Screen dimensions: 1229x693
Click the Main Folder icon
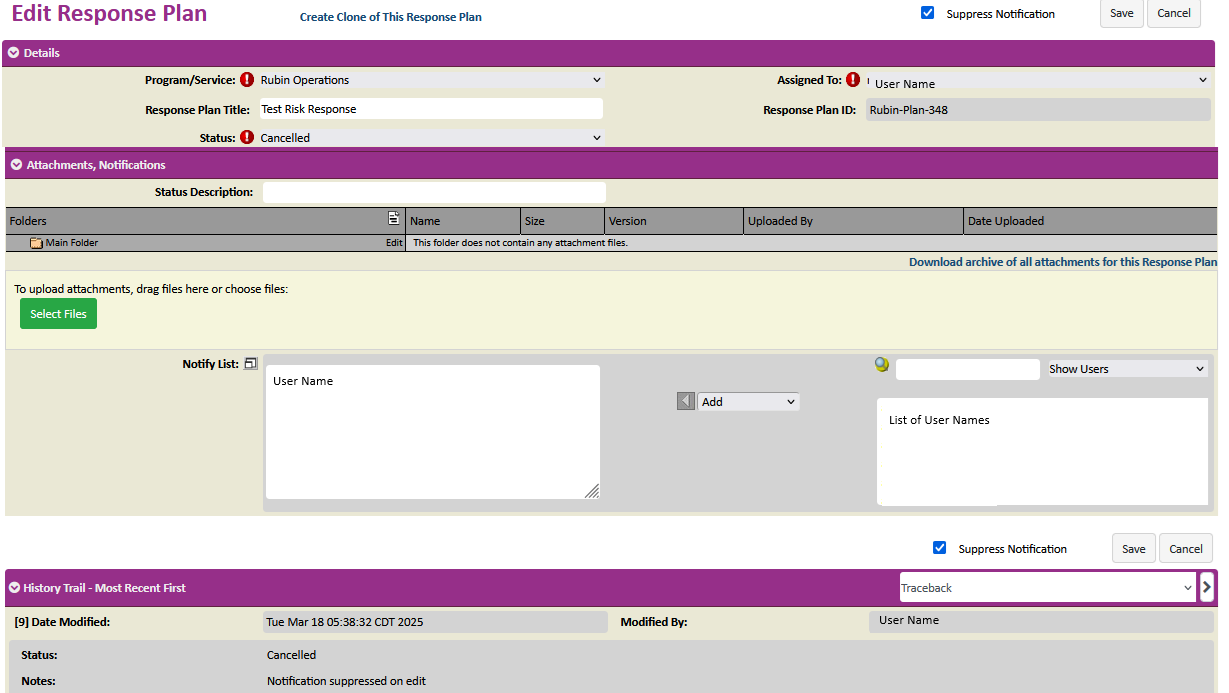[36, 243]
